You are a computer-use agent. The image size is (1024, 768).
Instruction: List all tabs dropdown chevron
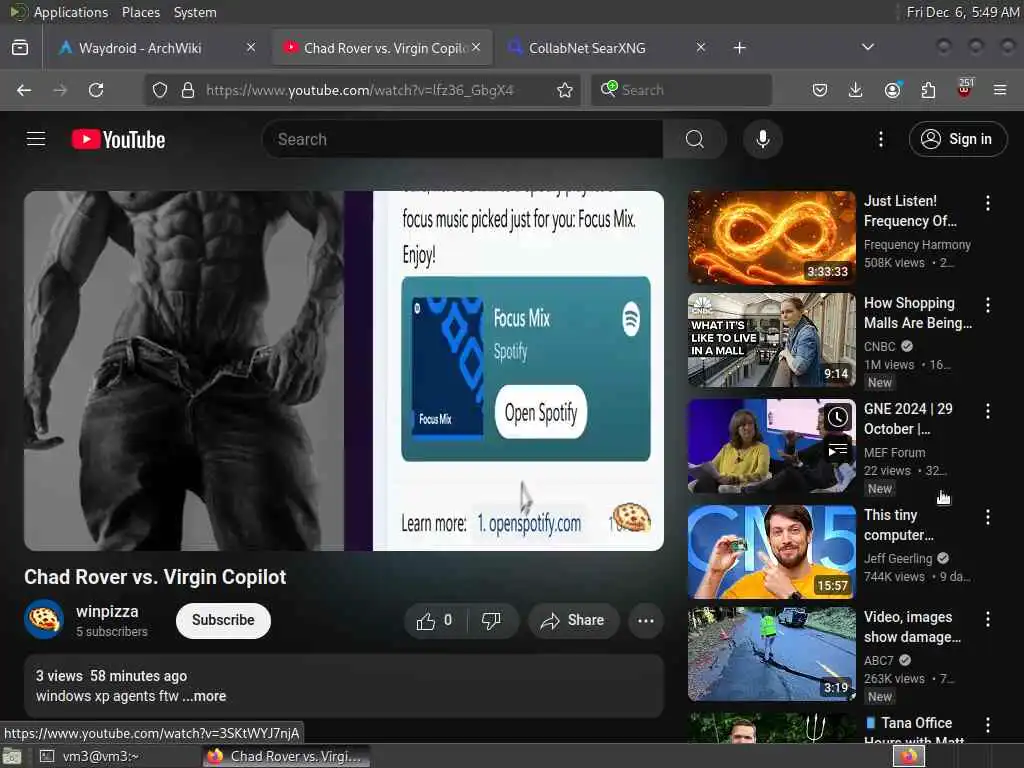[x=867, y=47]
